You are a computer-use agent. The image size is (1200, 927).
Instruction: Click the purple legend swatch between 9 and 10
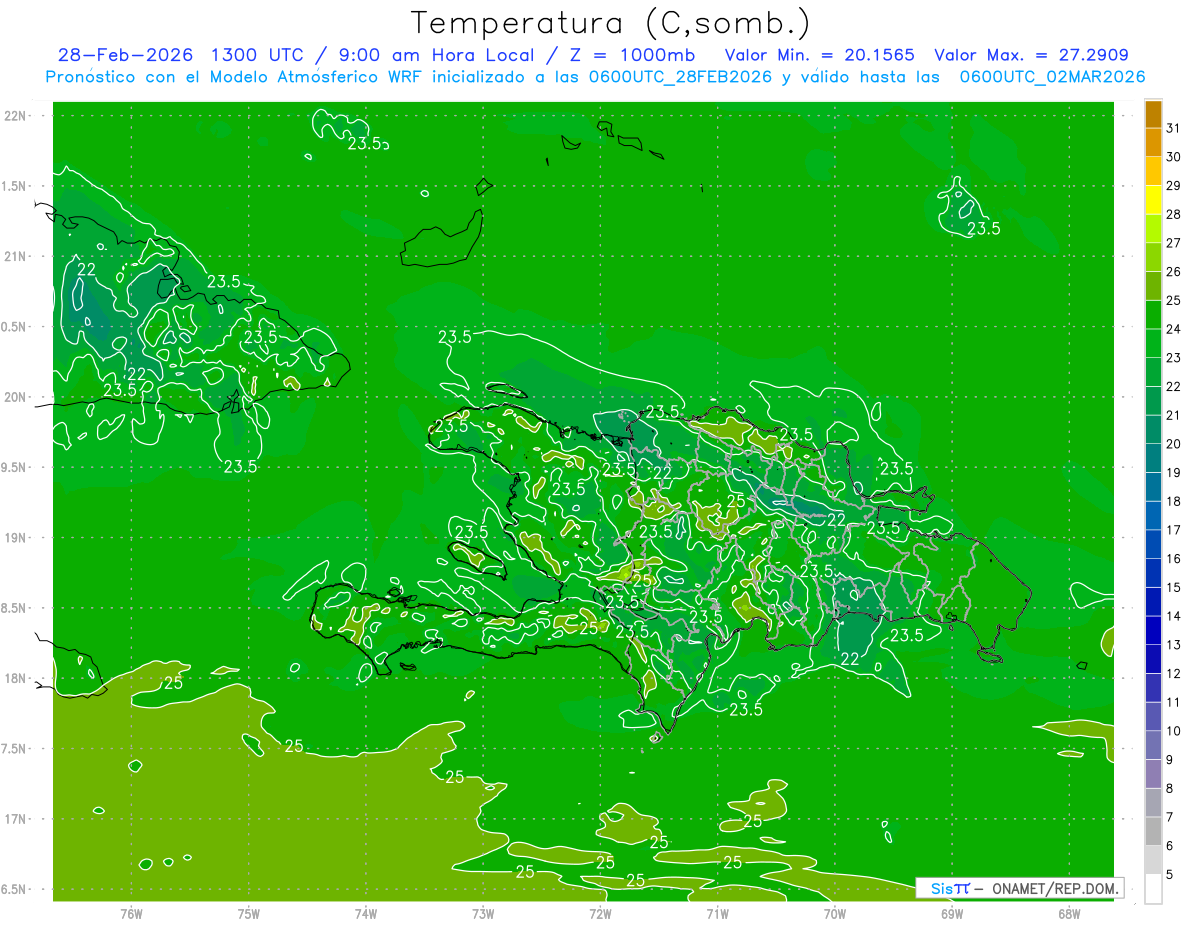point(1153,745)
